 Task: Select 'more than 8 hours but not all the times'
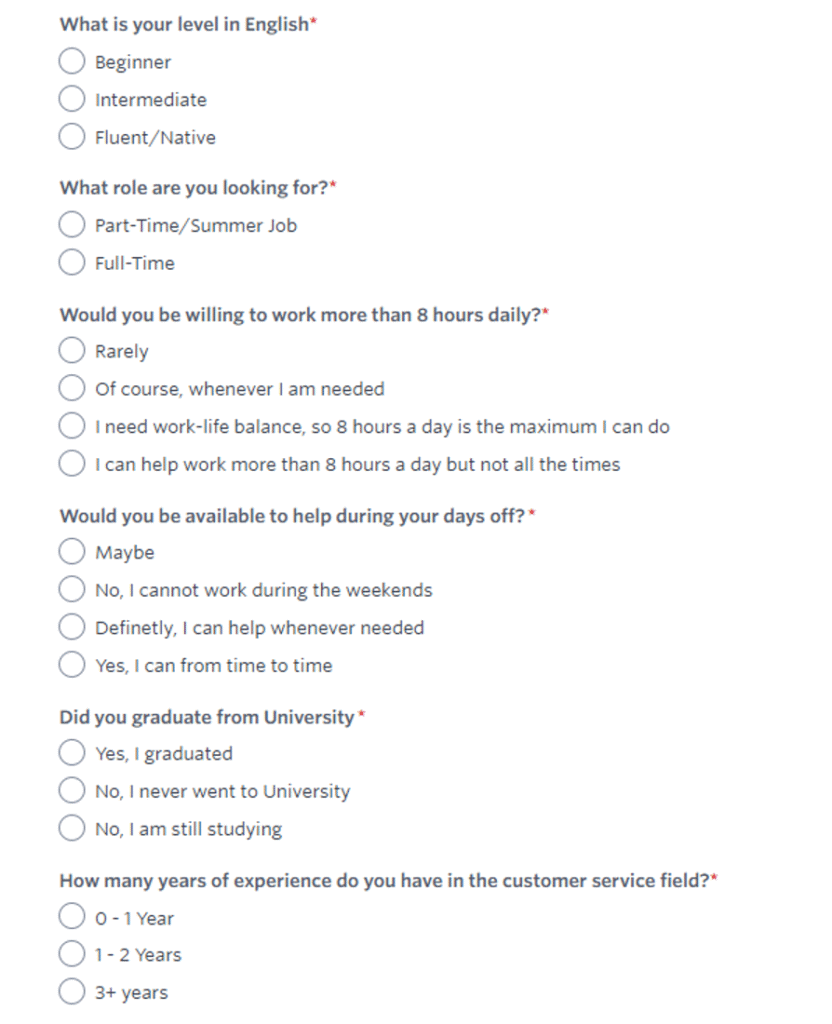(x=72, y=464)
